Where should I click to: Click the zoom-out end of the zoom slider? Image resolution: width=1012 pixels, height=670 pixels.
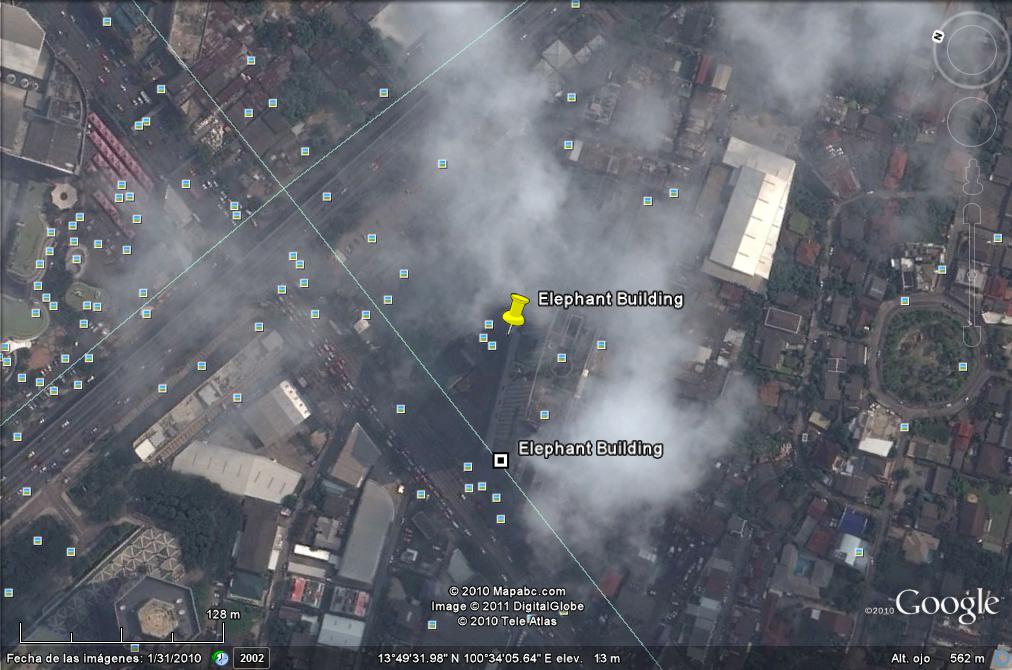(x=972, y=336)
